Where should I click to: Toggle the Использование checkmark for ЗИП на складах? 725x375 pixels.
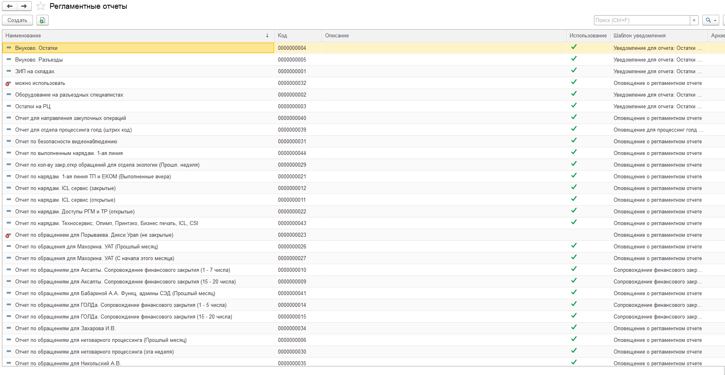point(574,70)
